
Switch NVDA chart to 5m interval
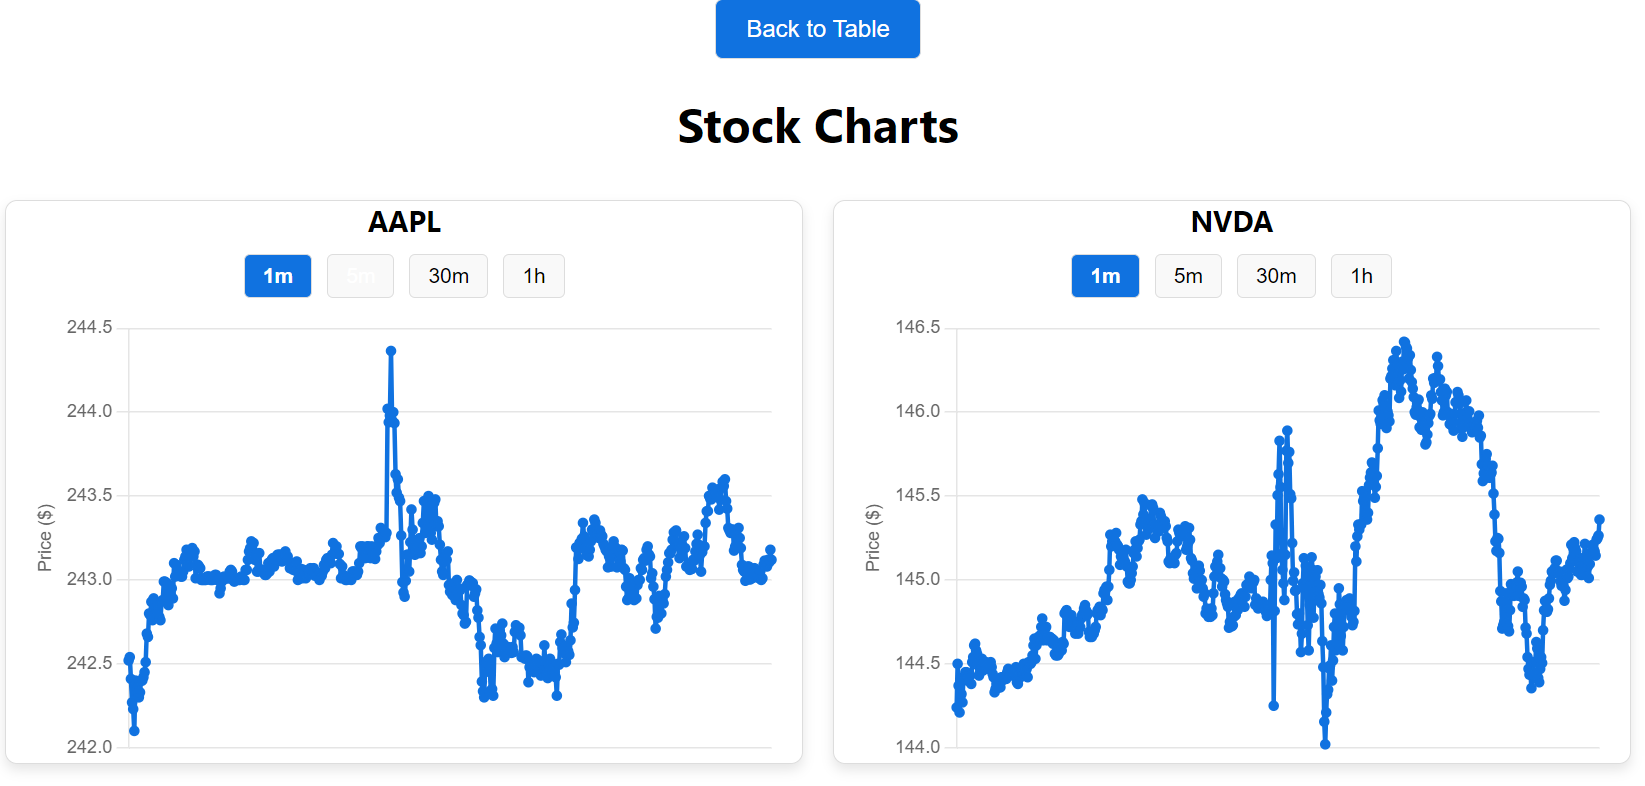[1188, 276]
